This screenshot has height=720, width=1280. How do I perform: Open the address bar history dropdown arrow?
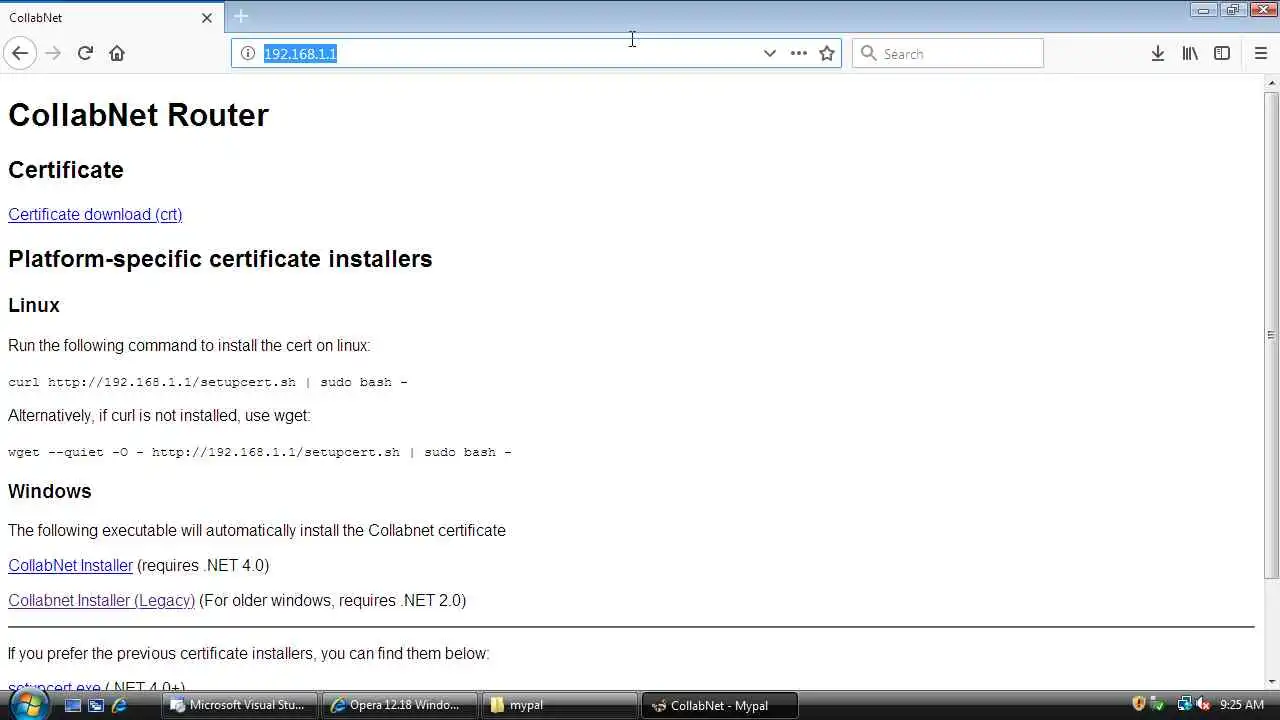(769, 53)
